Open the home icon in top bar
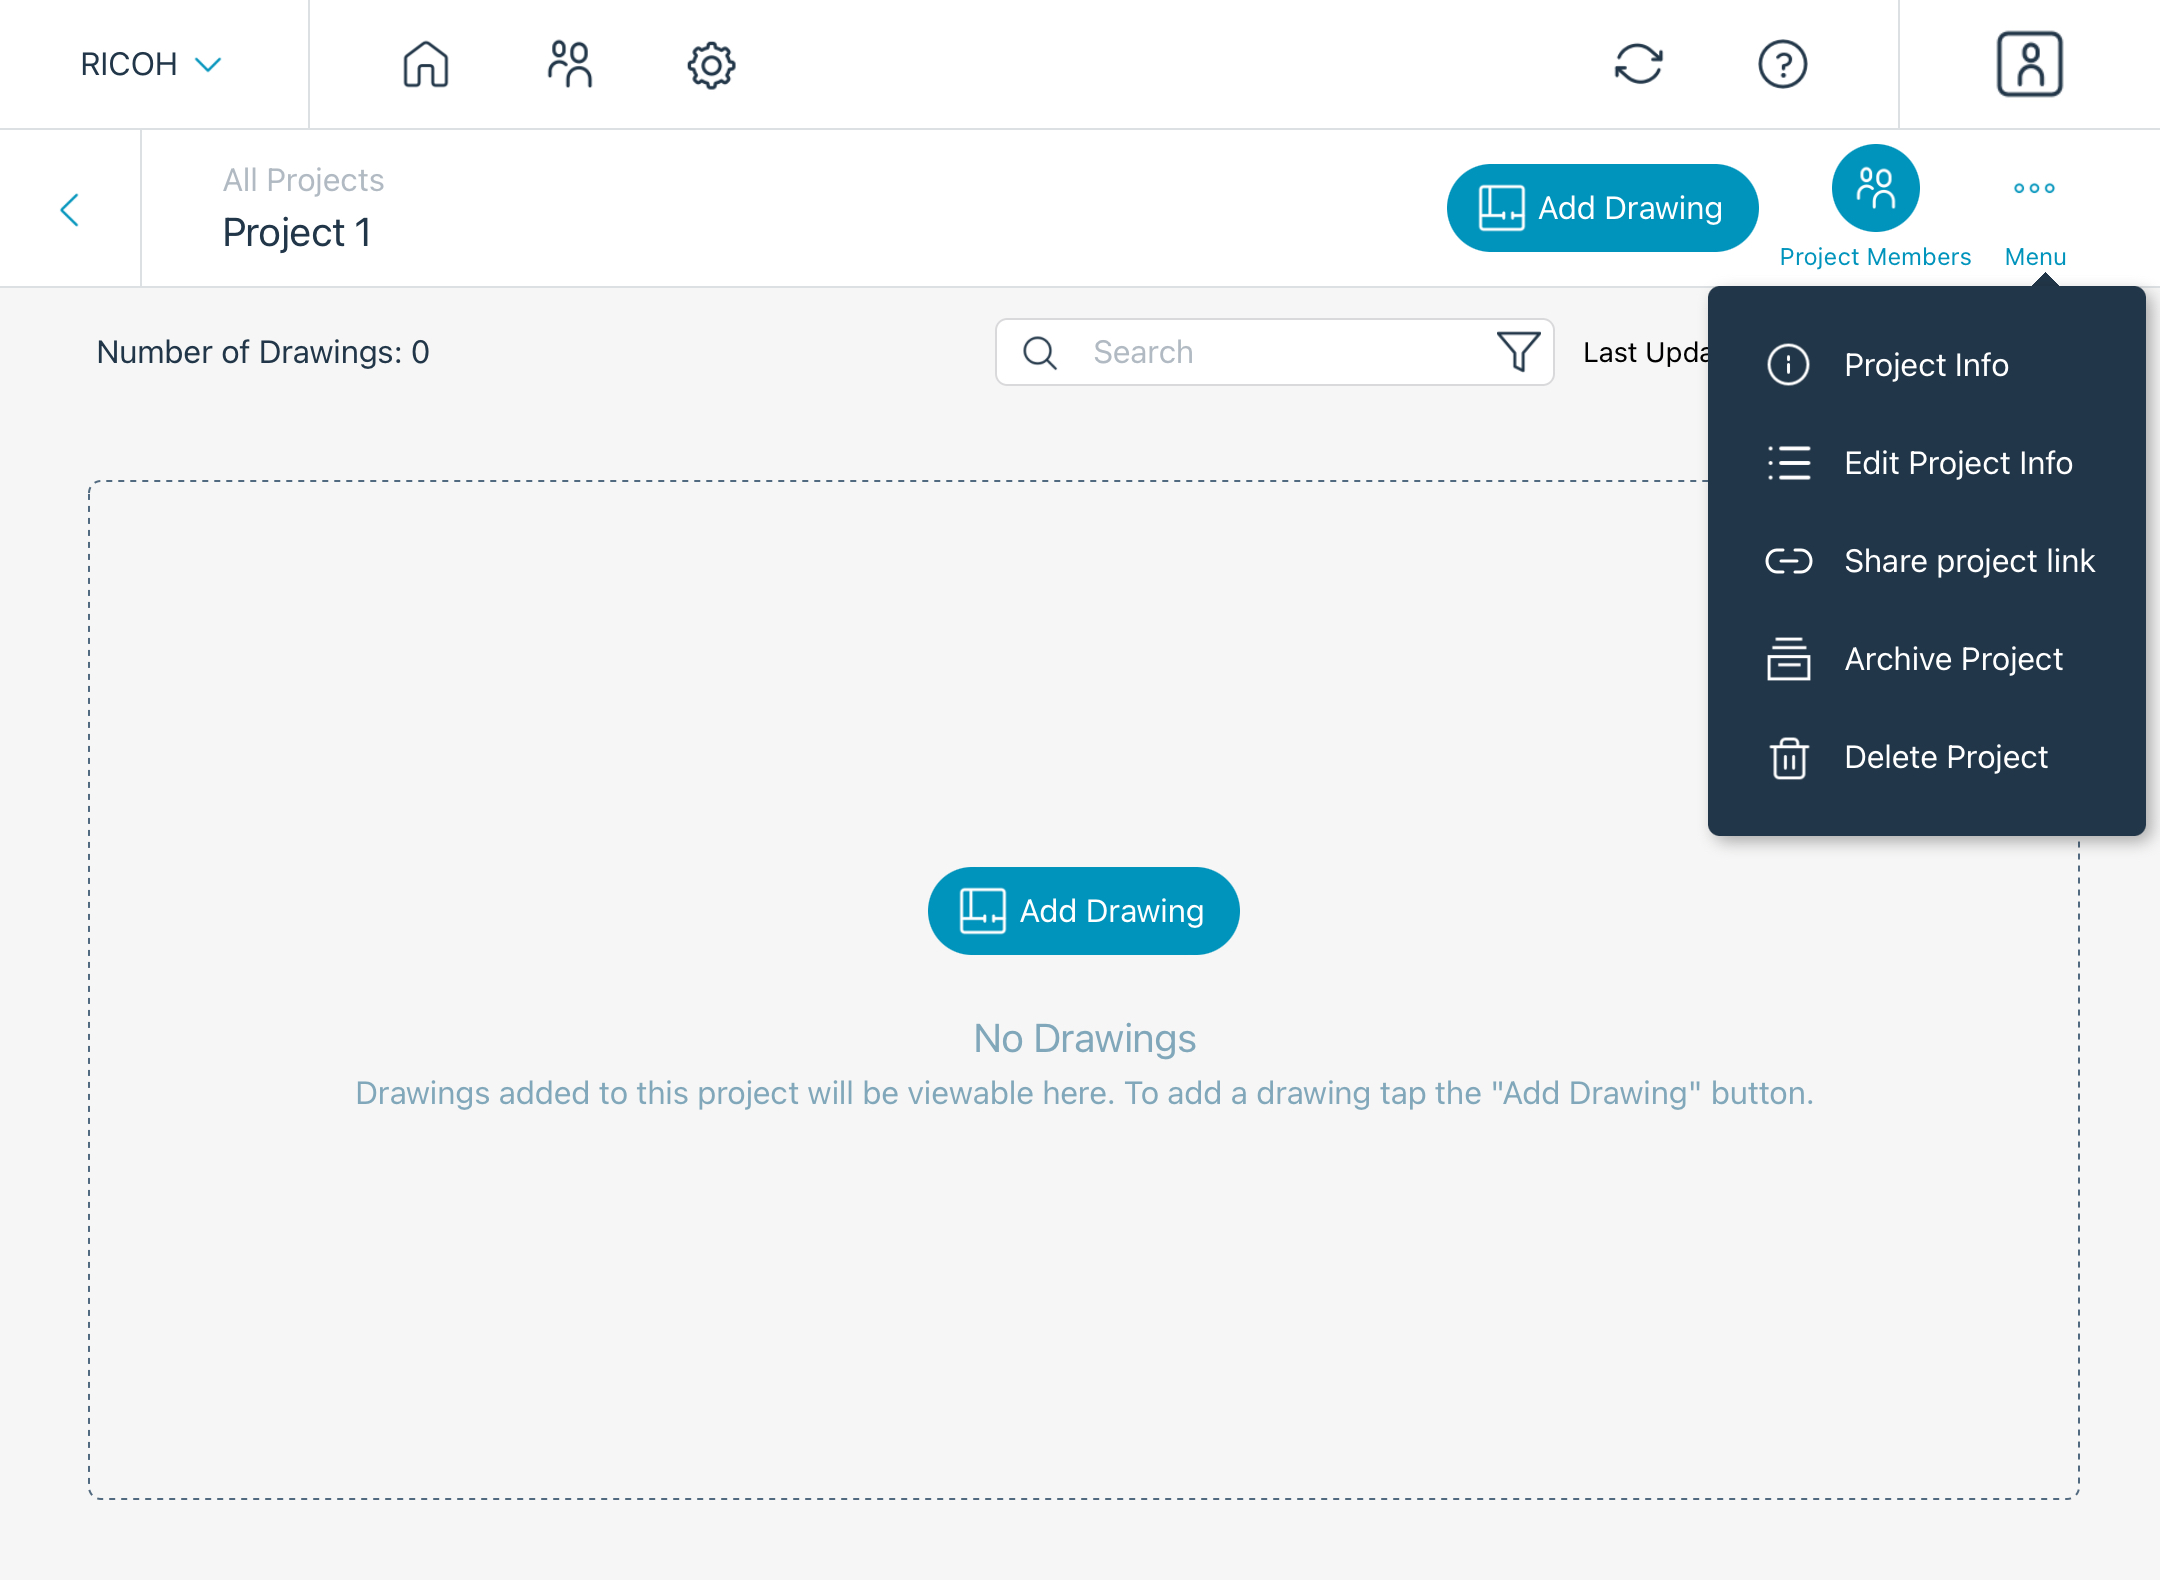This screenshot has height=1580, width=2160. 425,65
